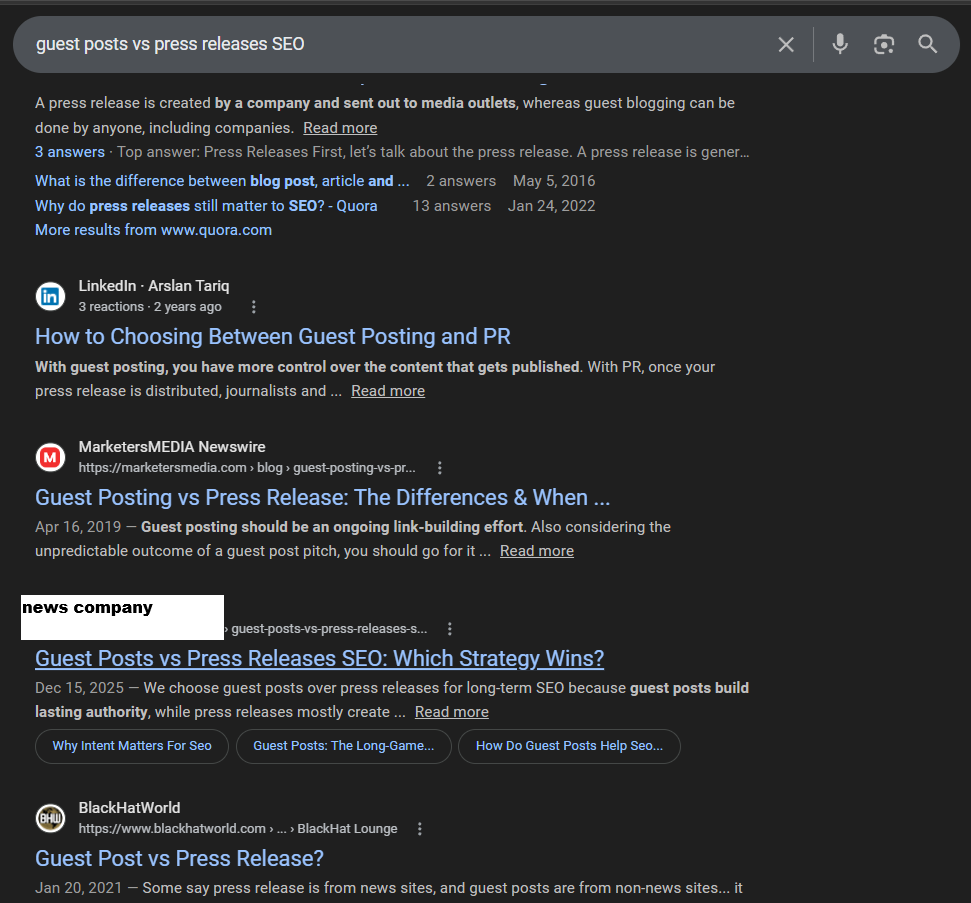Click the LinkedIn favicon
Viewport: 971px width, 903px height.
pyautogui.click(x=51, y=296)
